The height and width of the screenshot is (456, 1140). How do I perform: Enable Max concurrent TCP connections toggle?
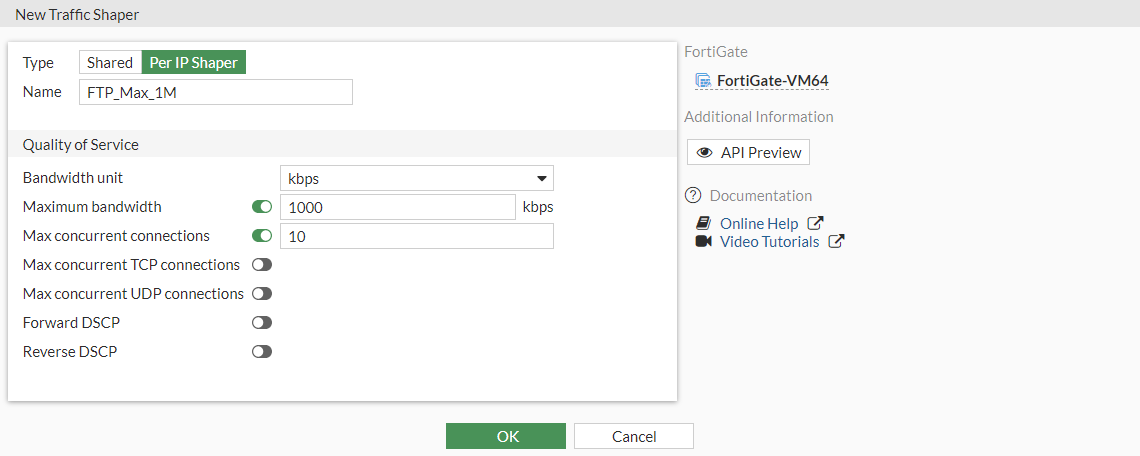[262, 265]
